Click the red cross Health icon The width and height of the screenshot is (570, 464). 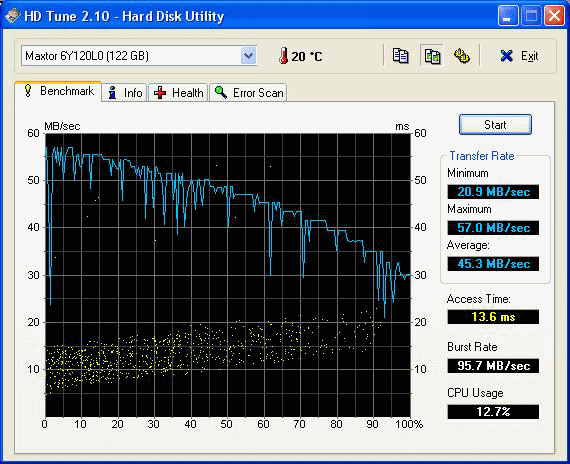[160, 93]
